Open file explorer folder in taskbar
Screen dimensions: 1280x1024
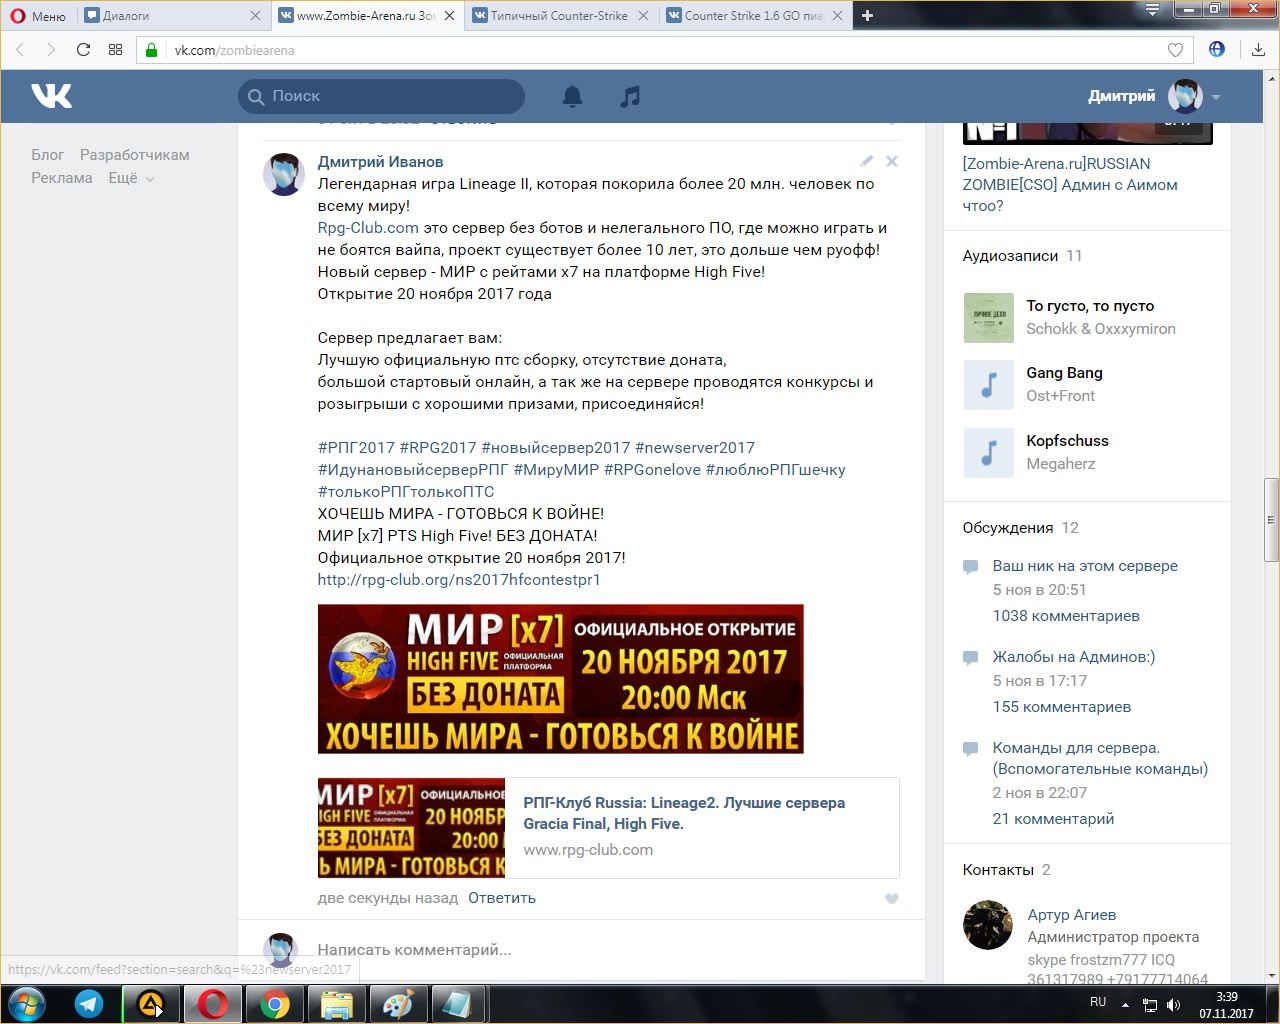coord(337,1004)
